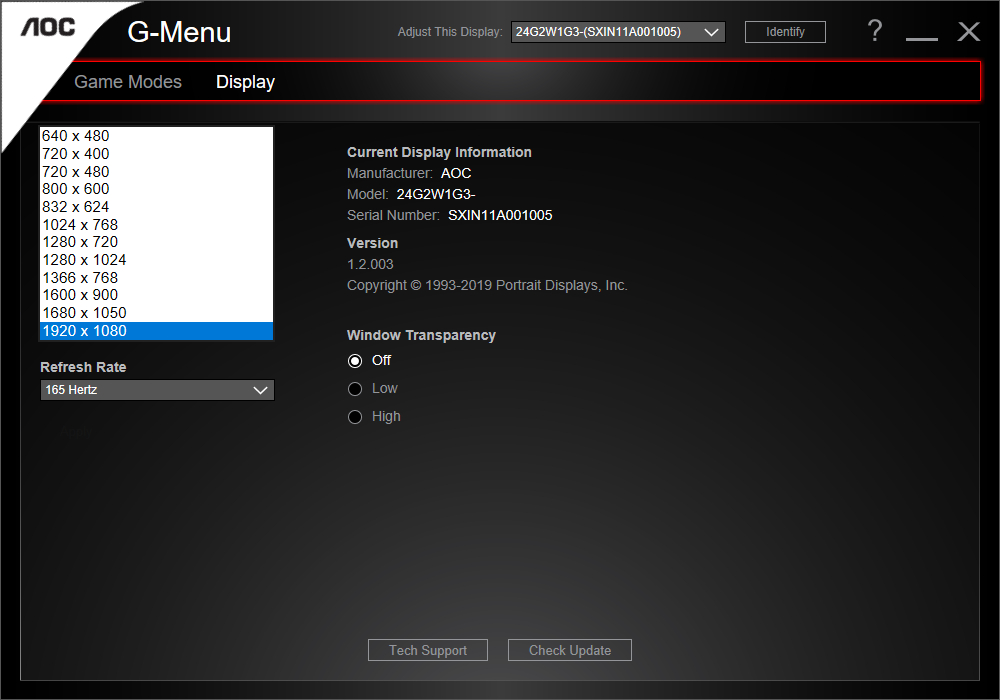Set Window Transparency to Low

355,389
